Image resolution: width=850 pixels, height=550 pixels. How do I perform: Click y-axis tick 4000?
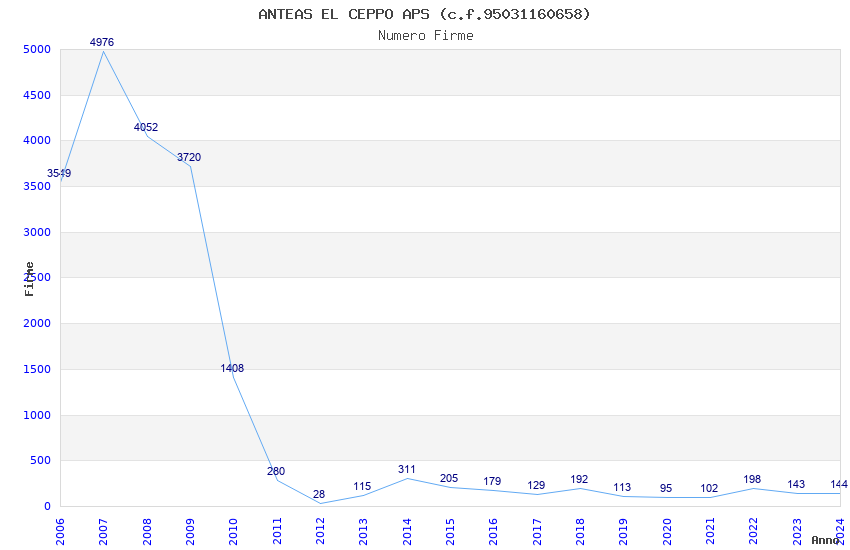[x=37, y=140]
